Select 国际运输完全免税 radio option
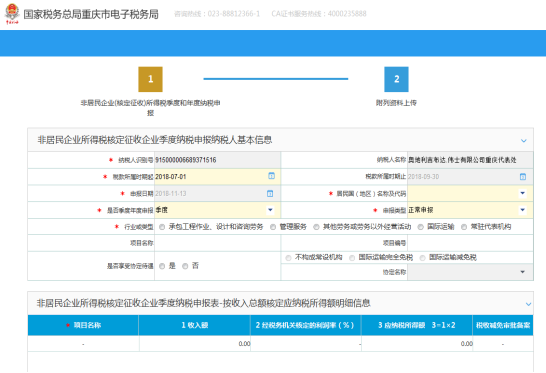This screenshot has height=373, width=546. pyautogui.click(x=352, y=258)
